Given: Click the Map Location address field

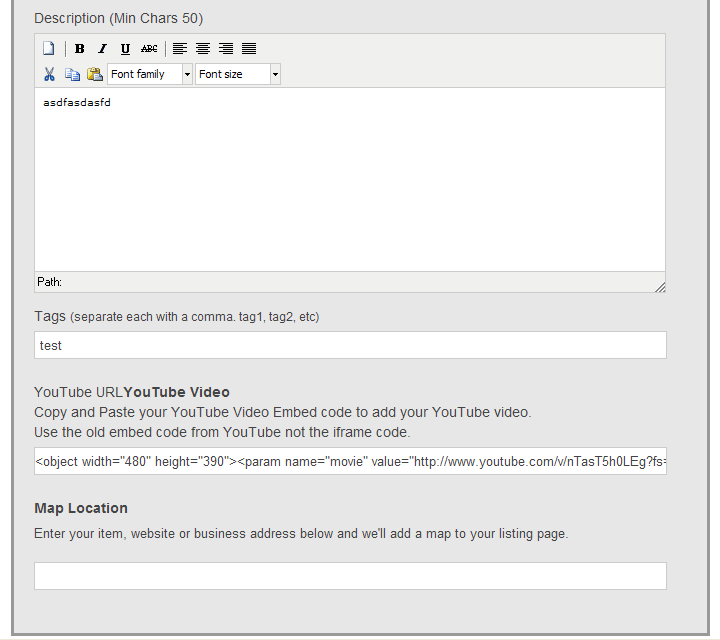Looking at the screenshot, I should [x=350, y=576].
